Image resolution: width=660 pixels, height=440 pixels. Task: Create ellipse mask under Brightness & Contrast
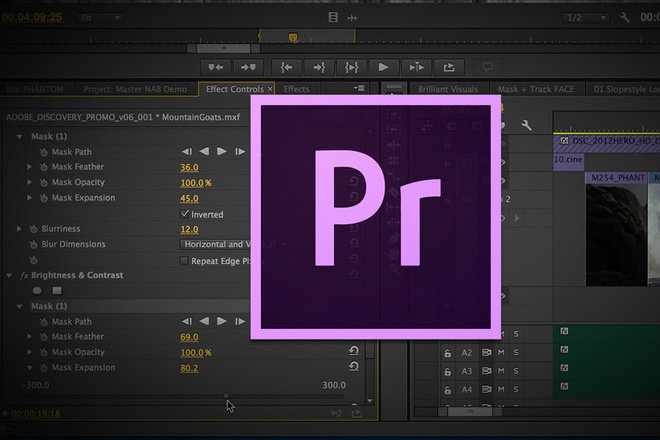37,291
